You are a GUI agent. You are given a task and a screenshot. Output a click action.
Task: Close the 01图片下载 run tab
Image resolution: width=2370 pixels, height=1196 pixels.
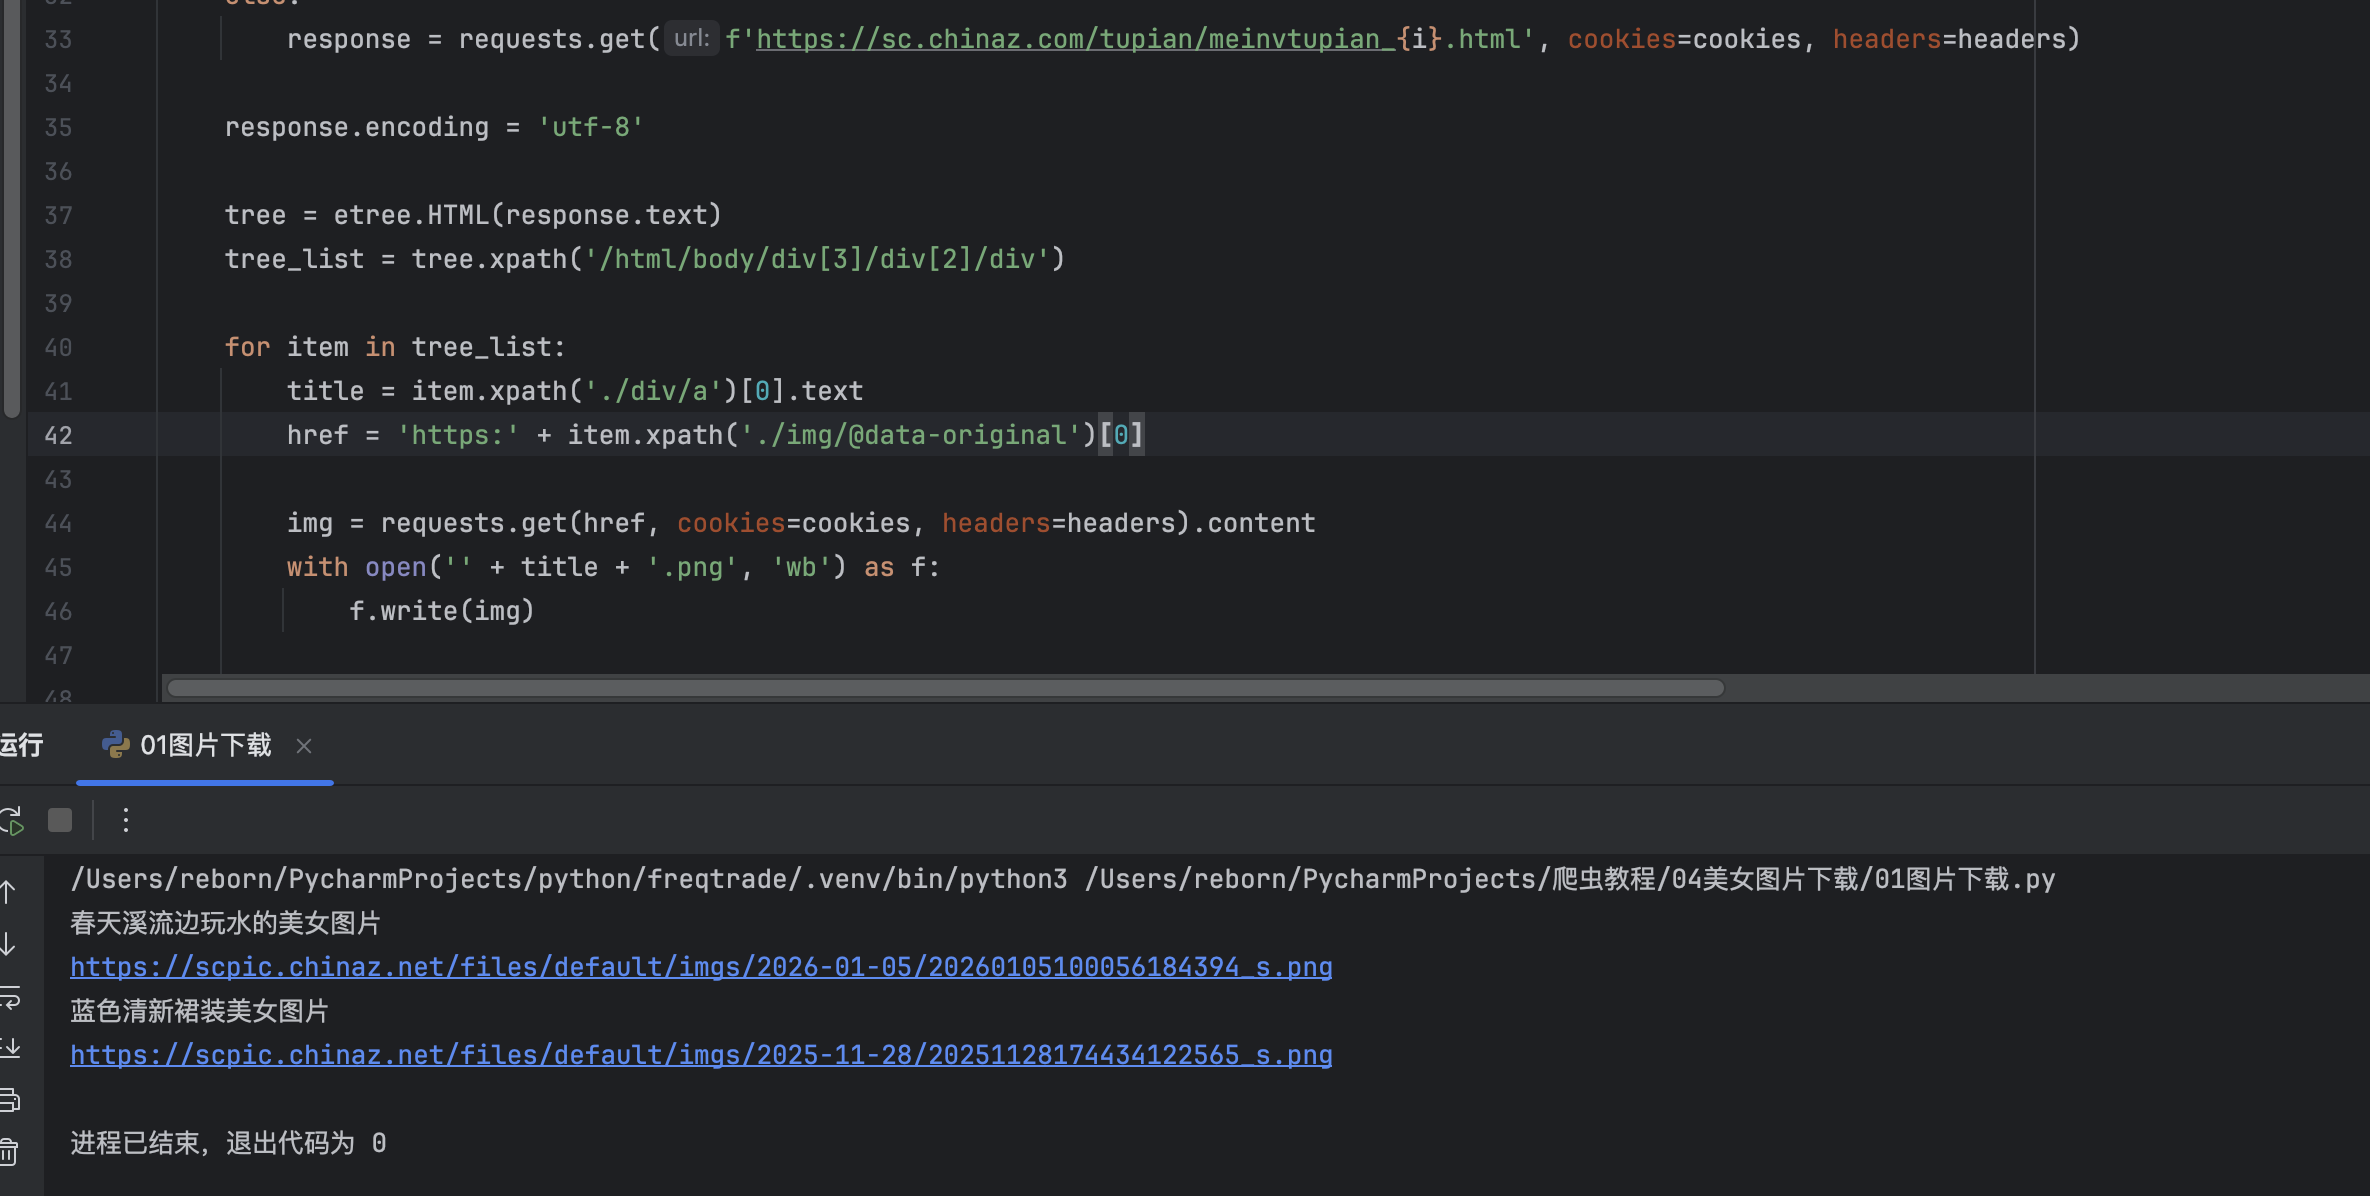pyautogui.click(x=304, y=746)
